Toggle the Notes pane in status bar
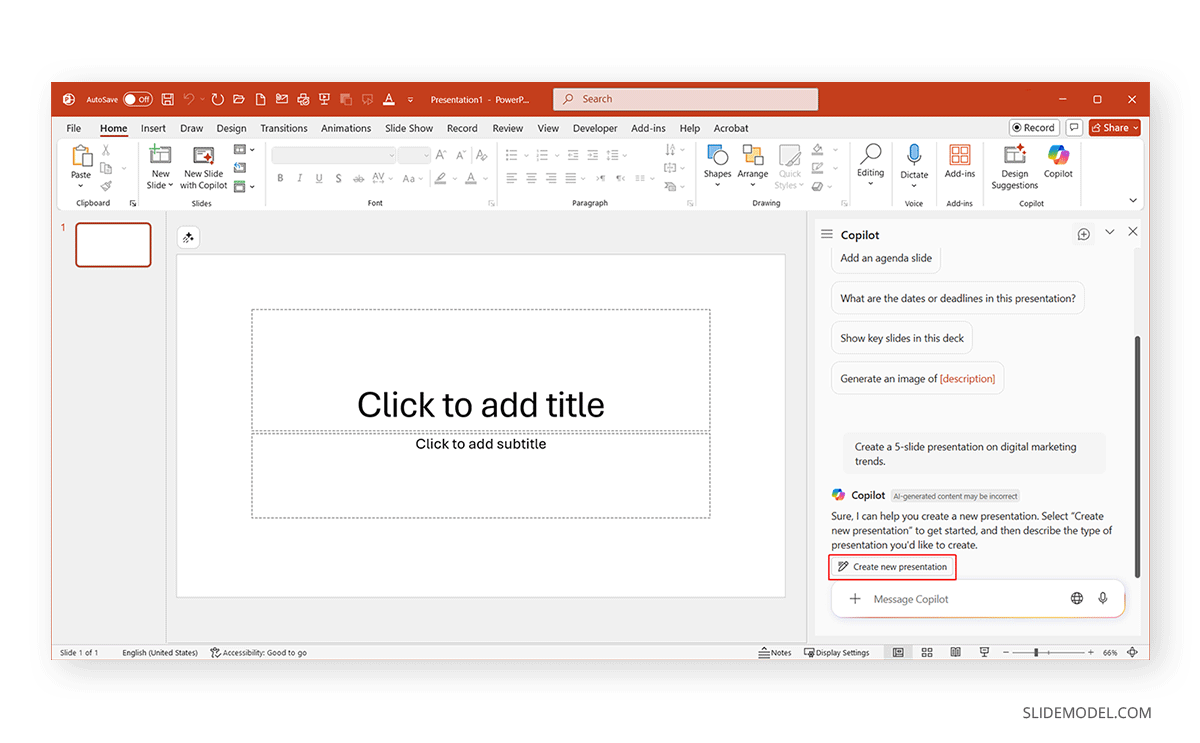This screenshot has width=1200, height=743. pyautogui.click(x=775, y=653)
